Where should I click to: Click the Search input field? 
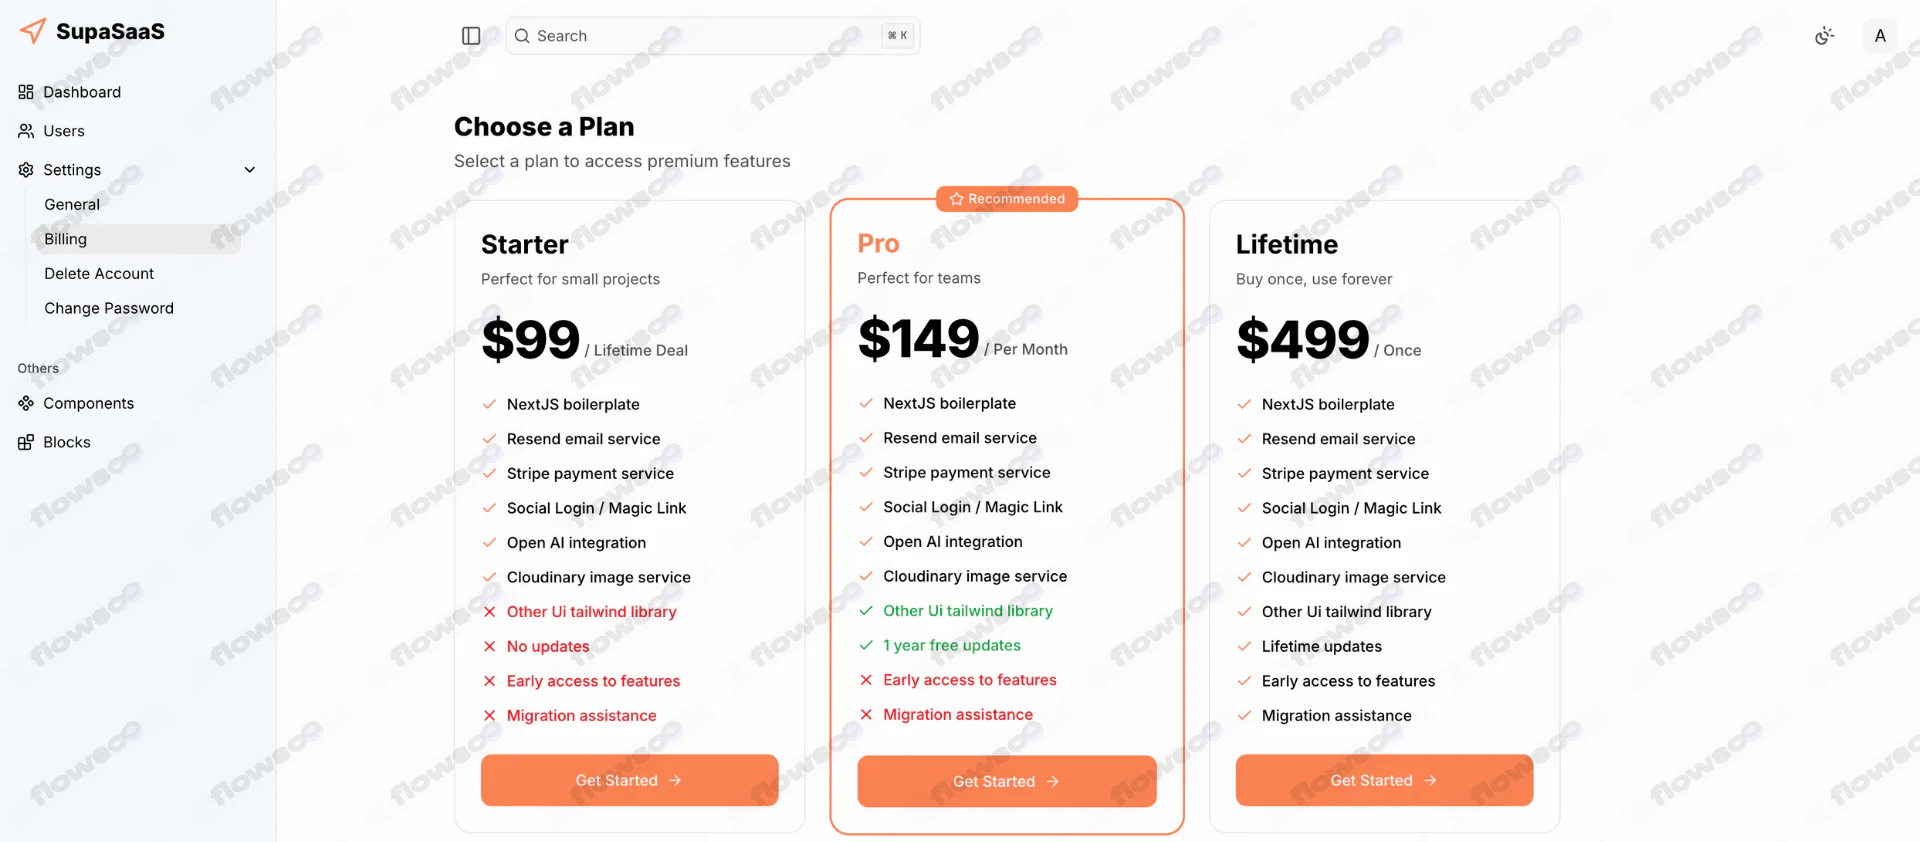point(700,36)
